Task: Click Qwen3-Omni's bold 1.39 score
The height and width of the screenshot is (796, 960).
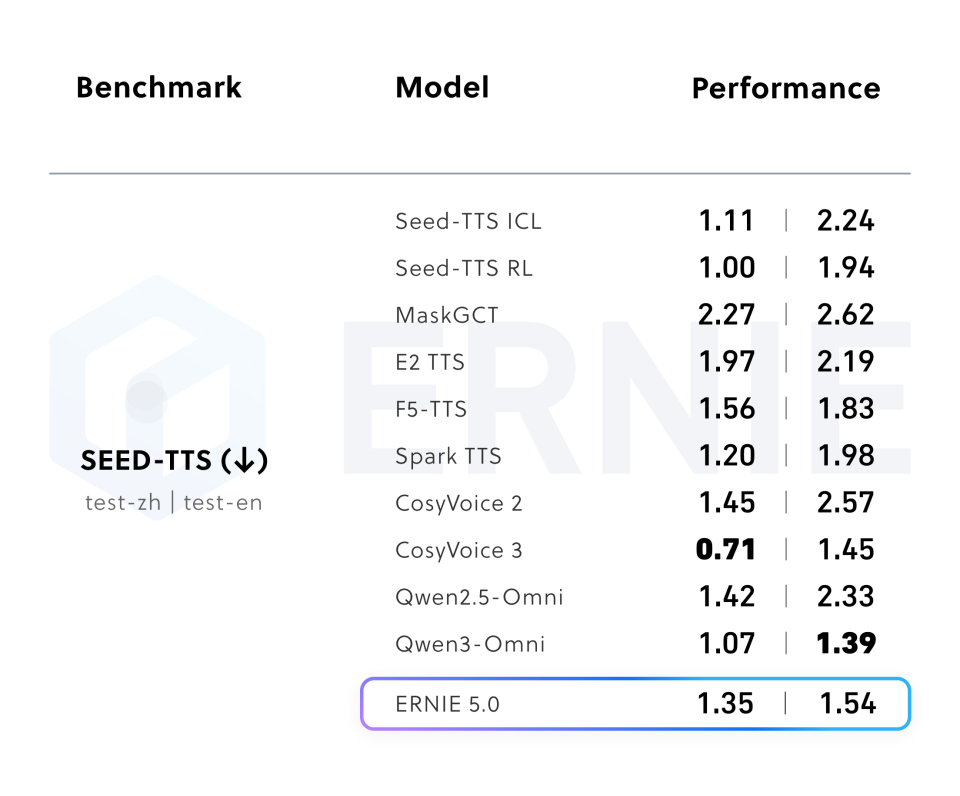Action: coord(846,644)
